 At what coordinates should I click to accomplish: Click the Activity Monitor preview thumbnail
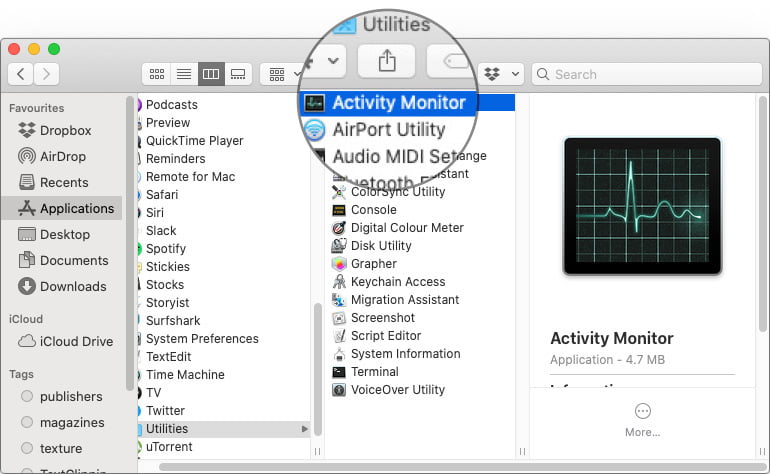coord(642,206)
